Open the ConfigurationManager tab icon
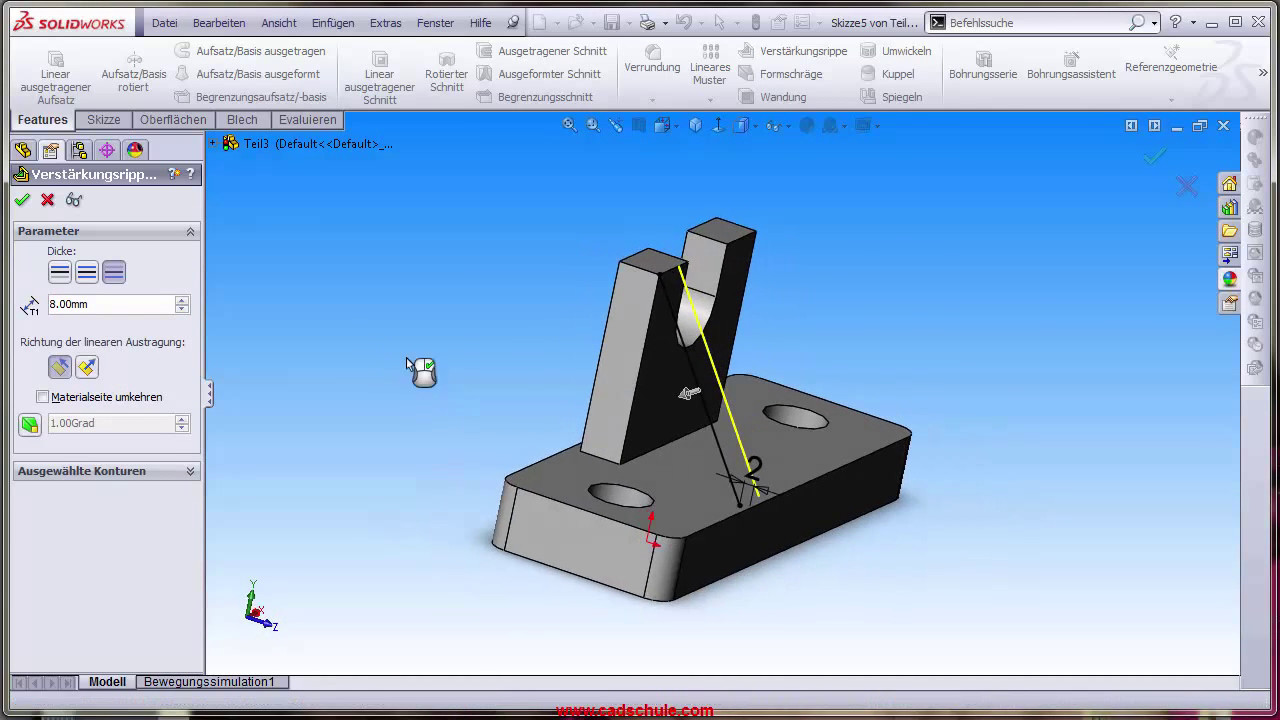 point(80,150)
